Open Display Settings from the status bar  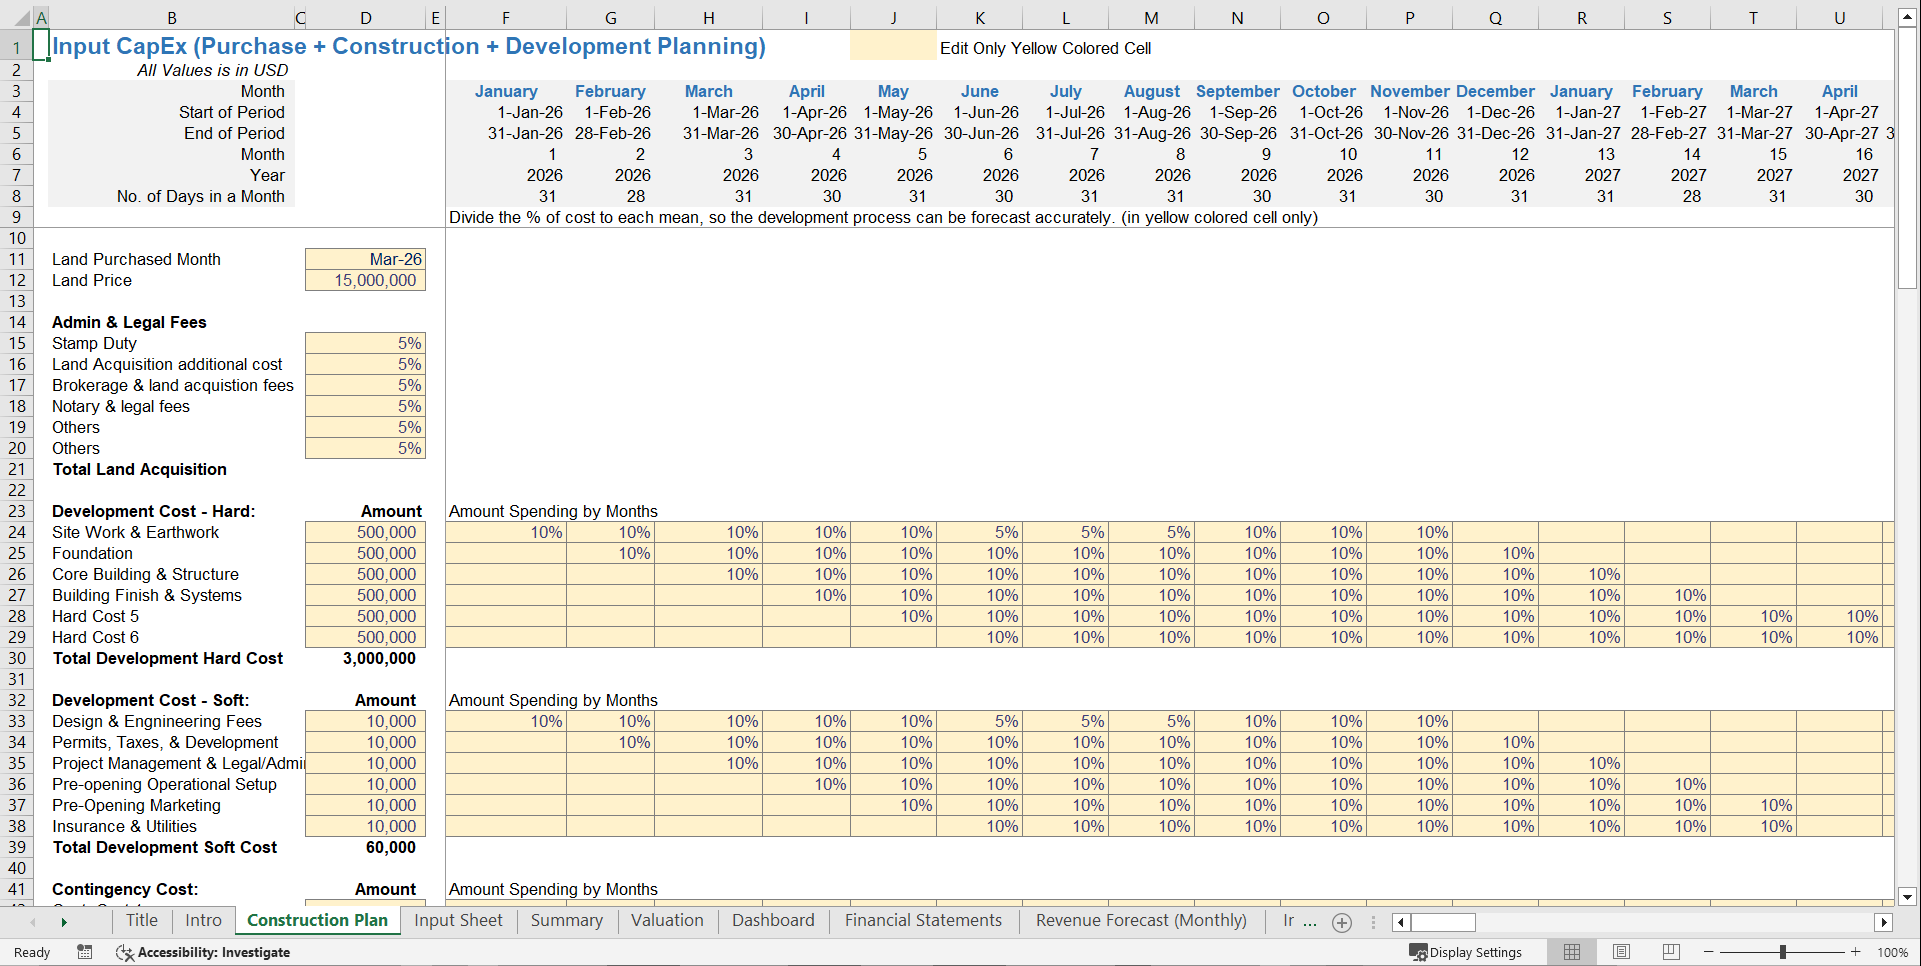pyautogui.click(x=1466, y=952)
